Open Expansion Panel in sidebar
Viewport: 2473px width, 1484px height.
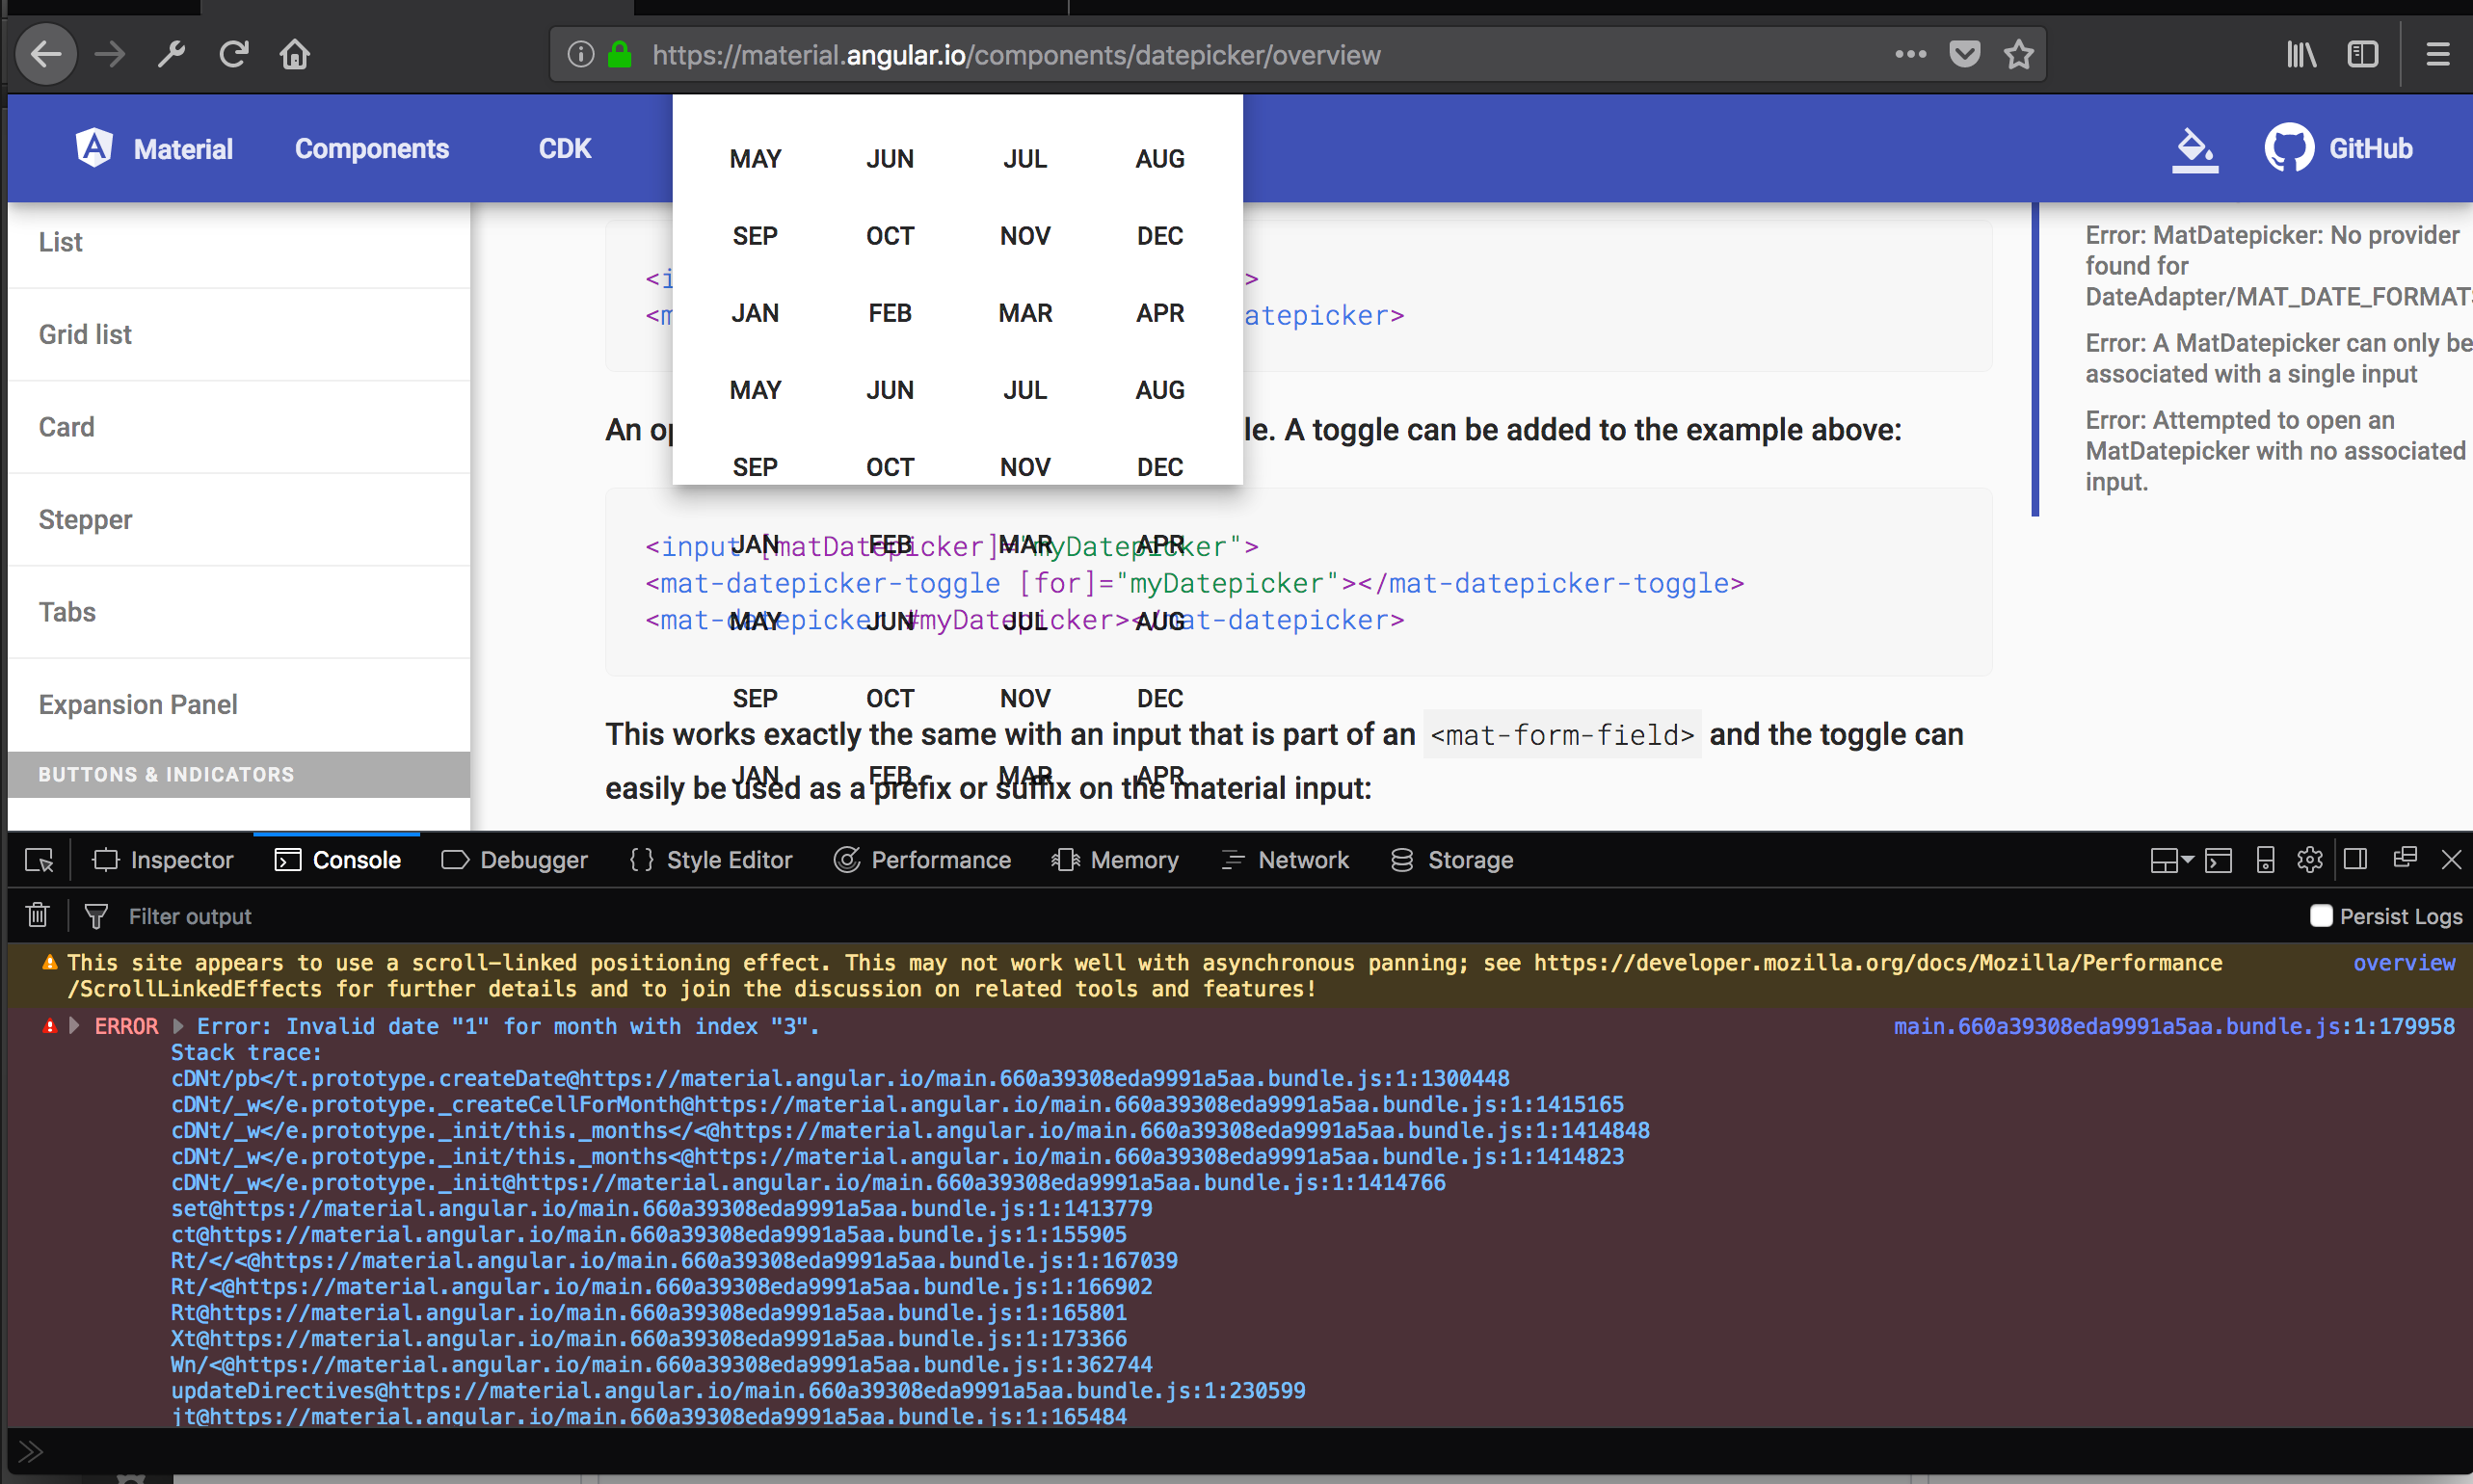239,705
